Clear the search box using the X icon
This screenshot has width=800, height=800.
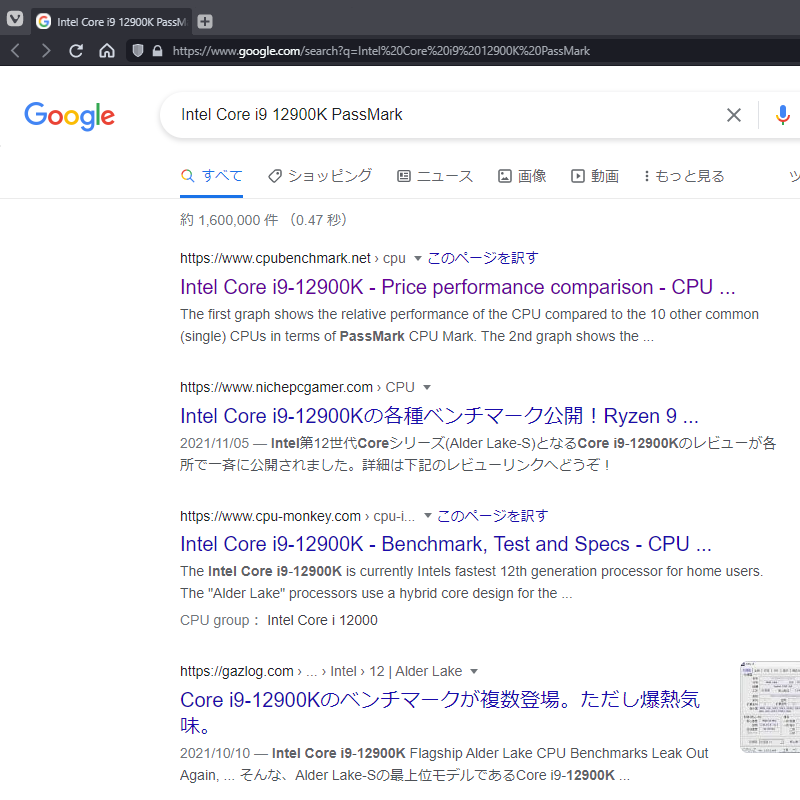click(x=734, y=115)
